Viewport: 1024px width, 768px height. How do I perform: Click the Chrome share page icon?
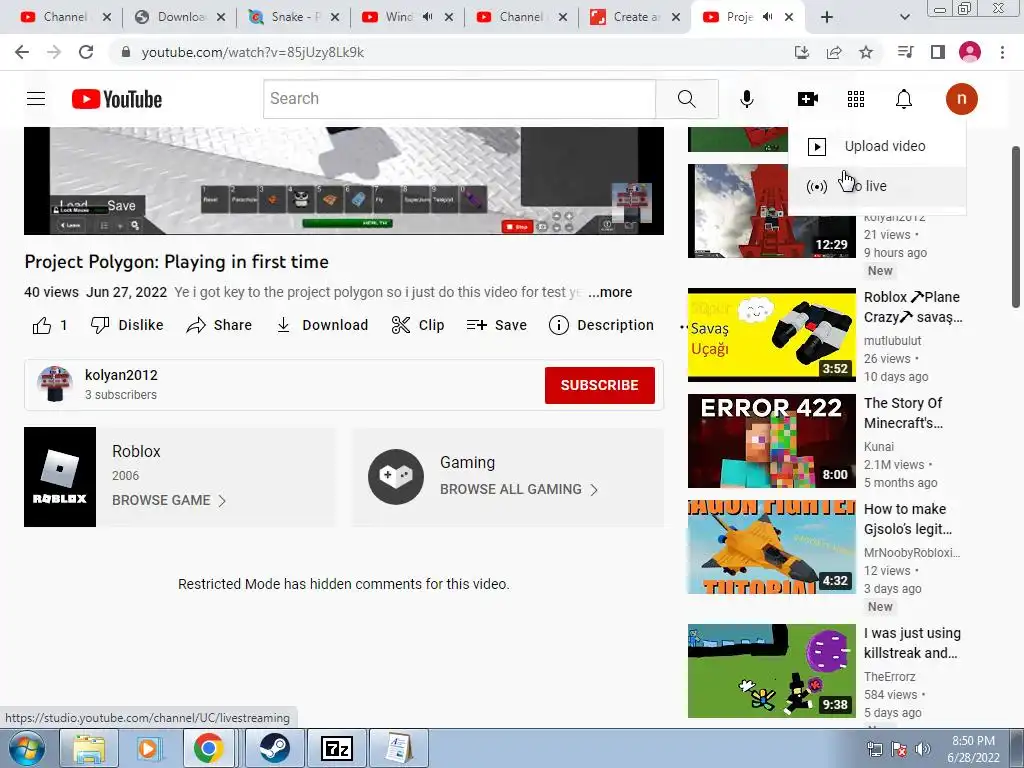tap(834, 52)
